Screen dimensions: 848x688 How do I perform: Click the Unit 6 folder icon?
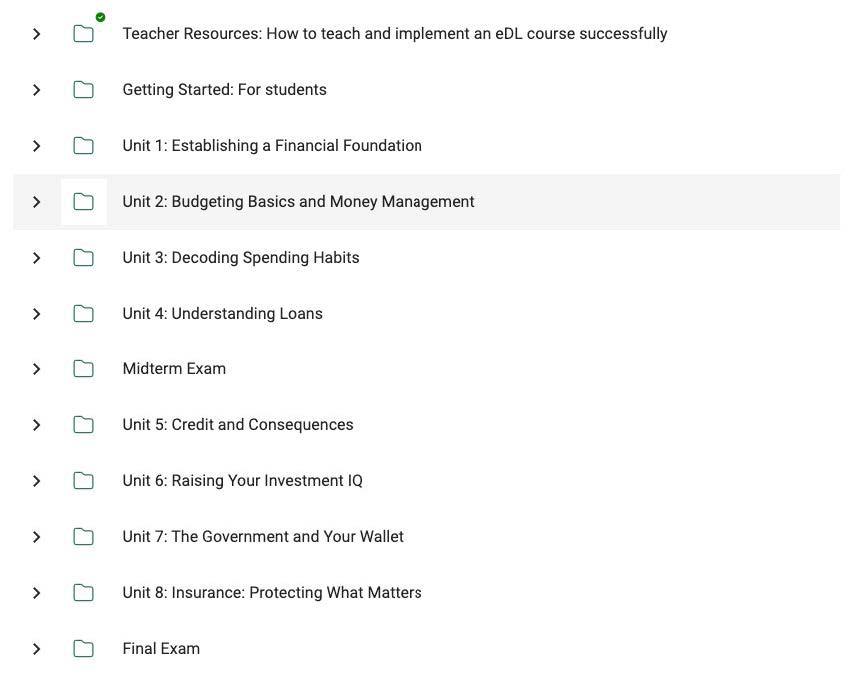84,481
